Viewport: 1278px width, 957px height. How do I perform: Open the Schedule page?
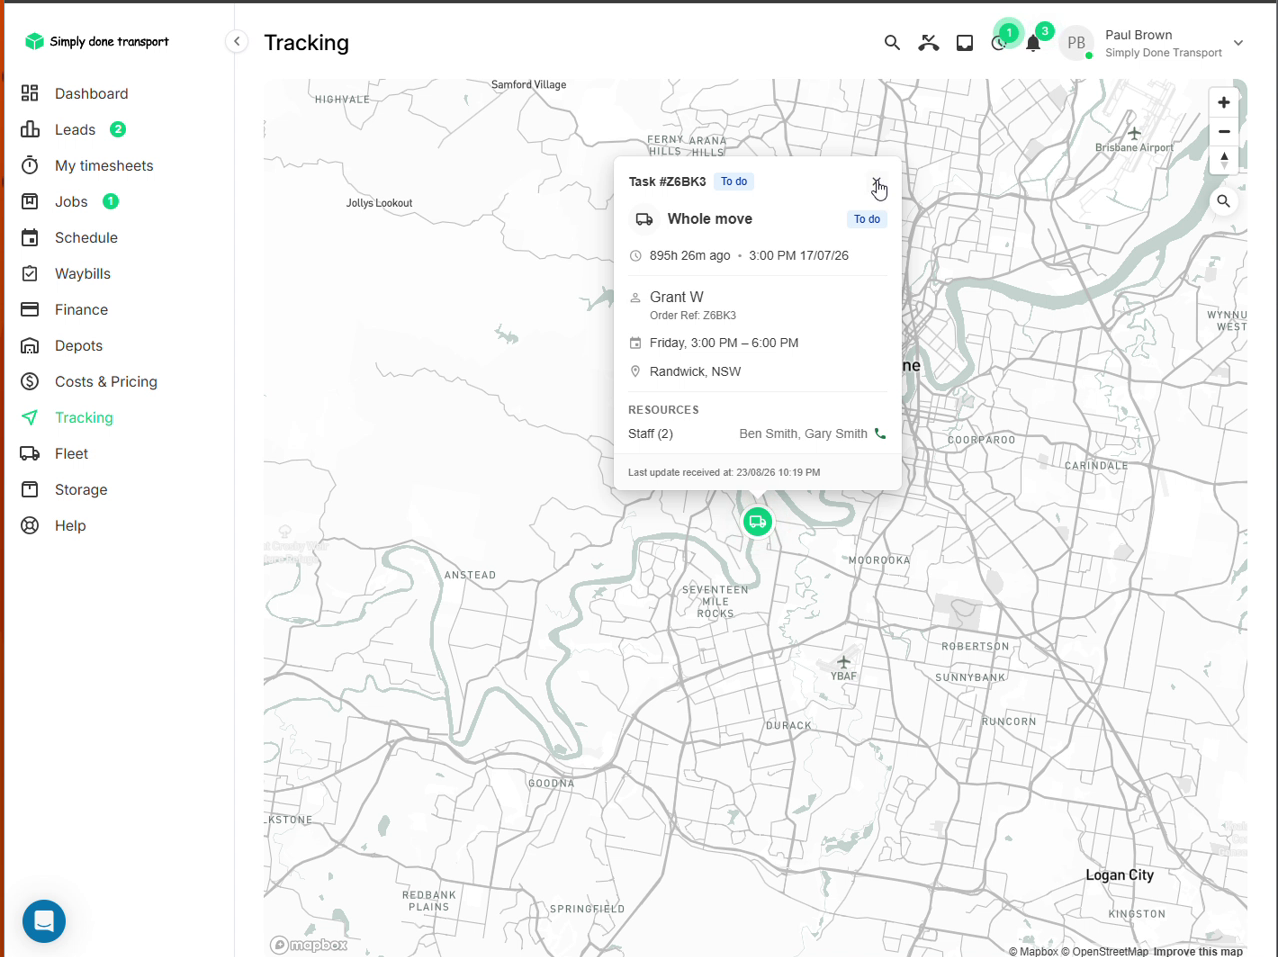point(86,238)
